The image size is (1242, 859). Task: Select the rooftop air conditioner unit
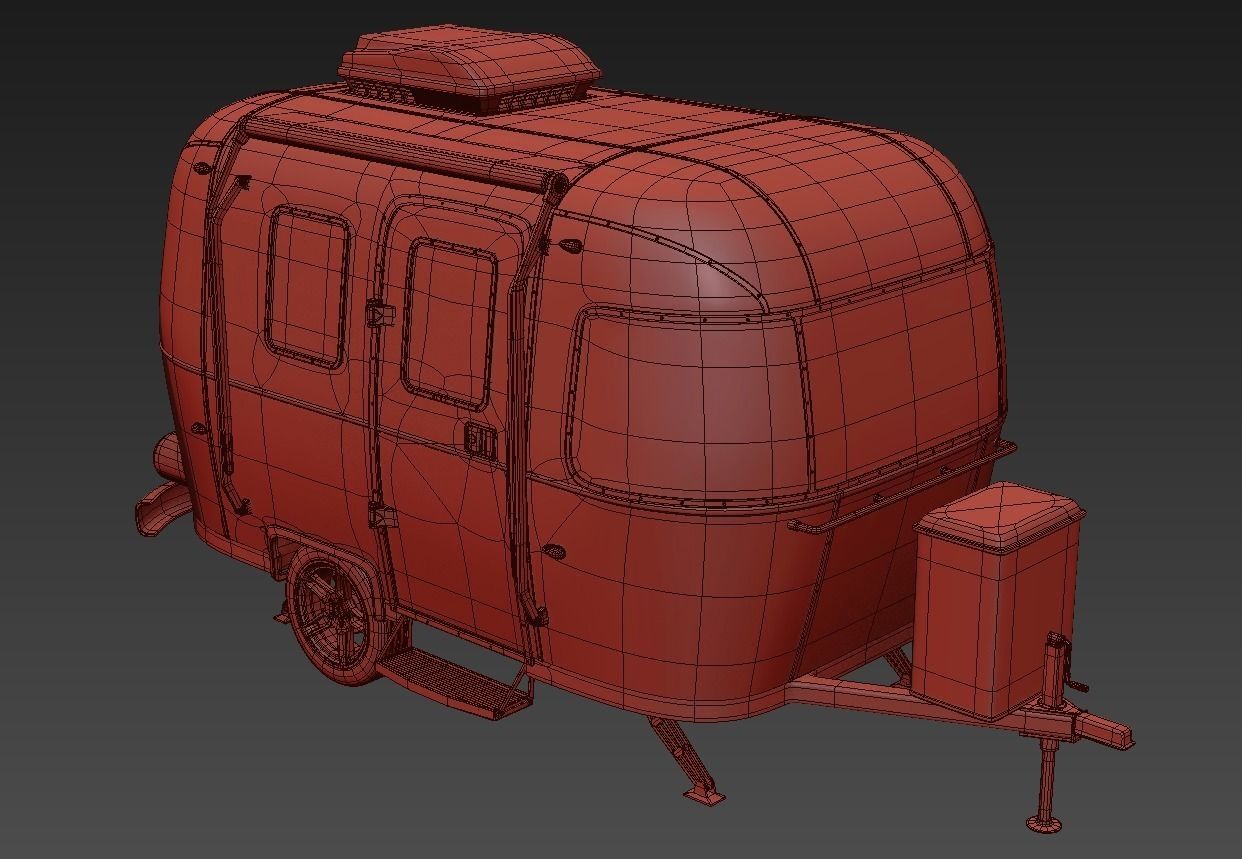pos(470,70)
